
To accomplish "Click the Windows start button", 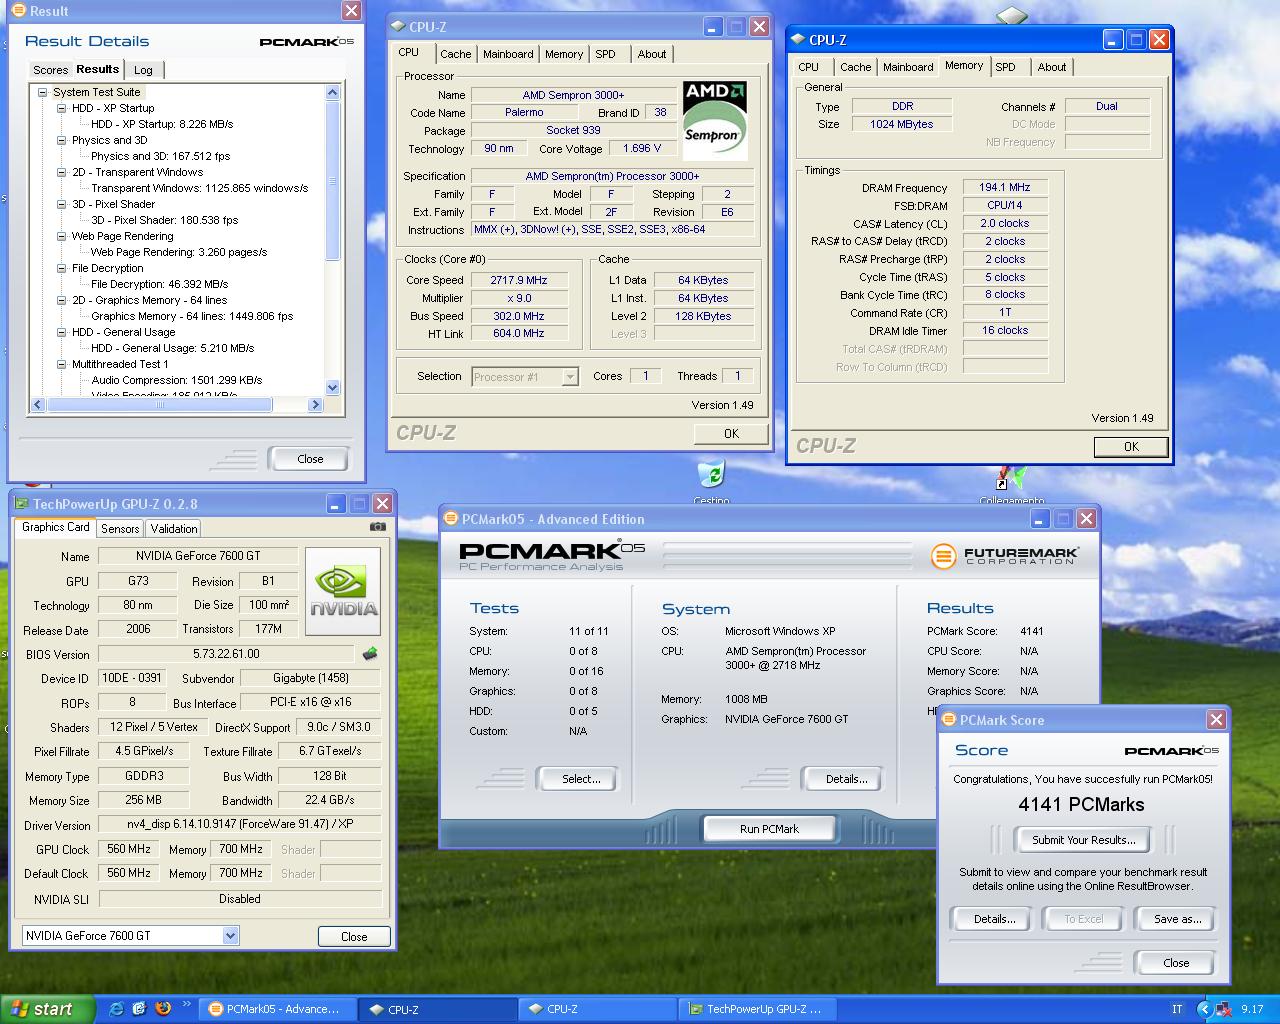I will point(47,1010).
